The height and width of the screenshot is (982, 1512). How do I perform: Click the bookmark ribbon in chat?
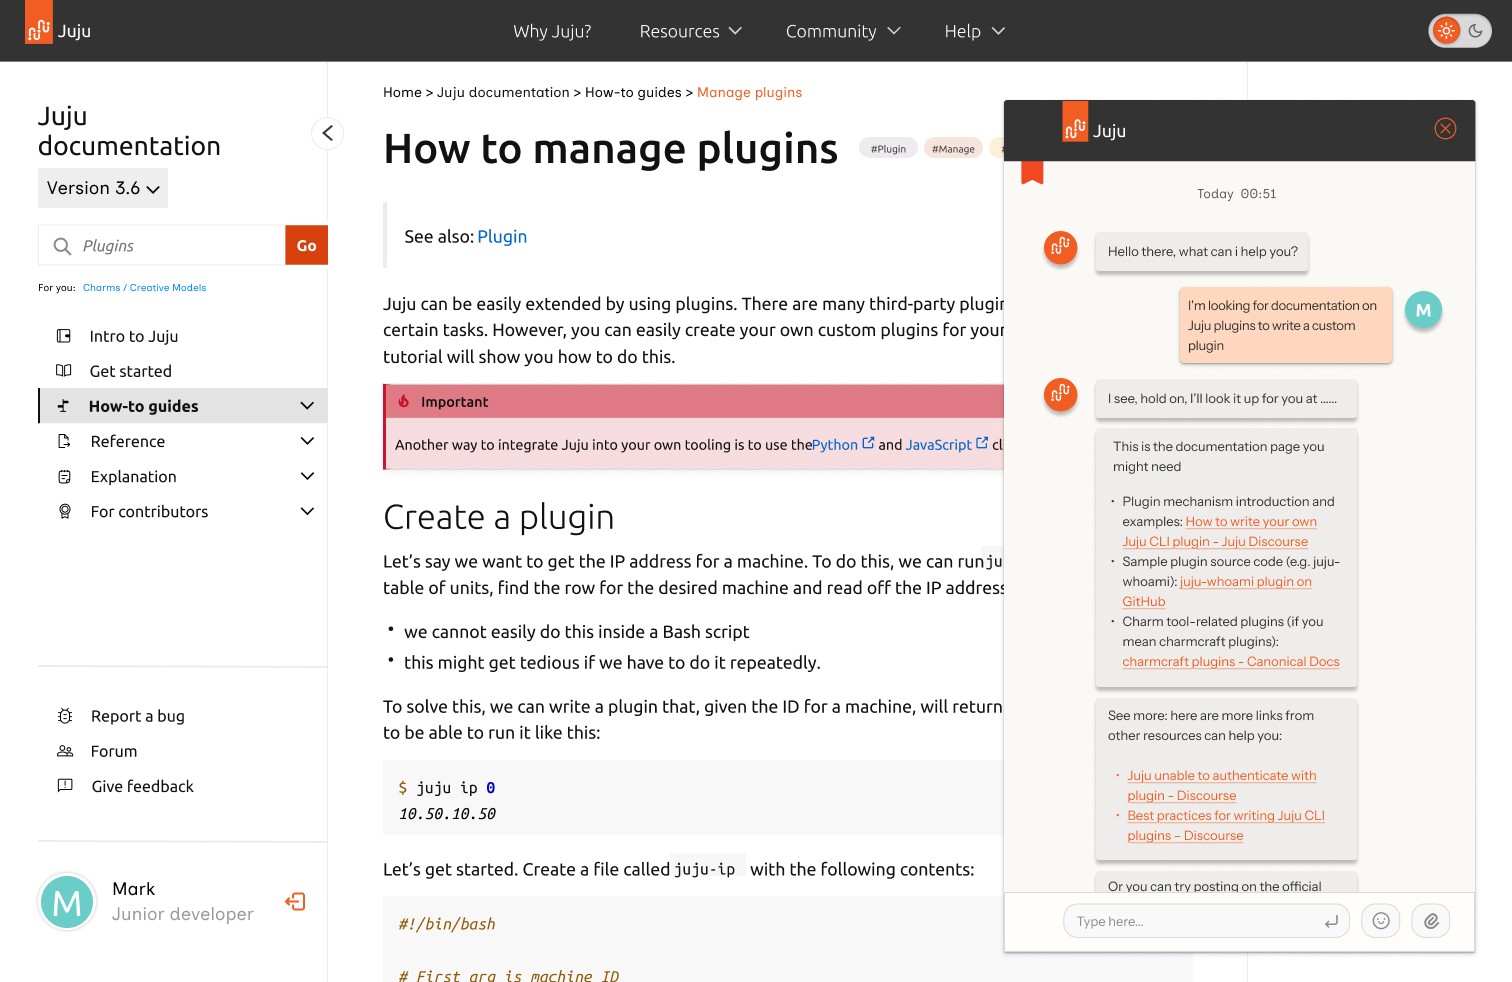pos(1032,173)
